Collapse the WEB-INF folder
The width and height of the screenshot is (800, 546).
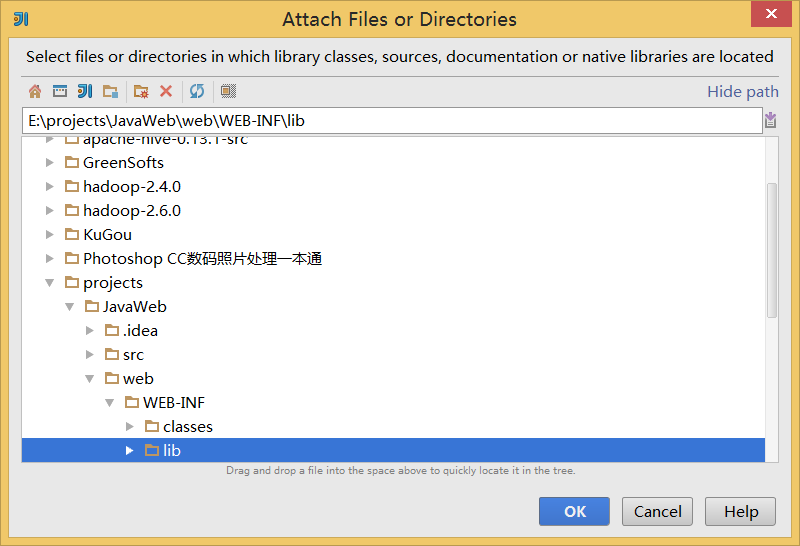click(110, 403)
